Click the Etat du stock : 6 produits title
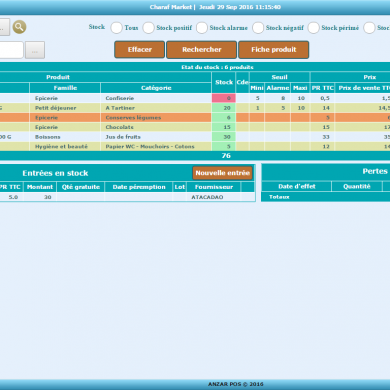This screenshot has height=390, width=390. 217,67
